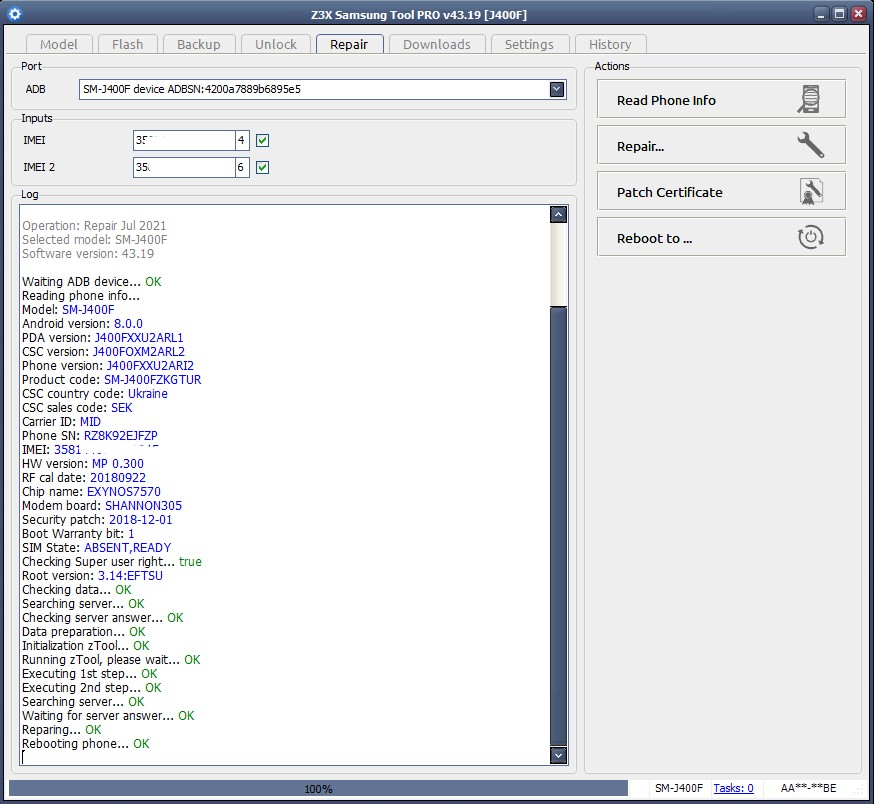Click the log scroll down arrow

point(558,755)
